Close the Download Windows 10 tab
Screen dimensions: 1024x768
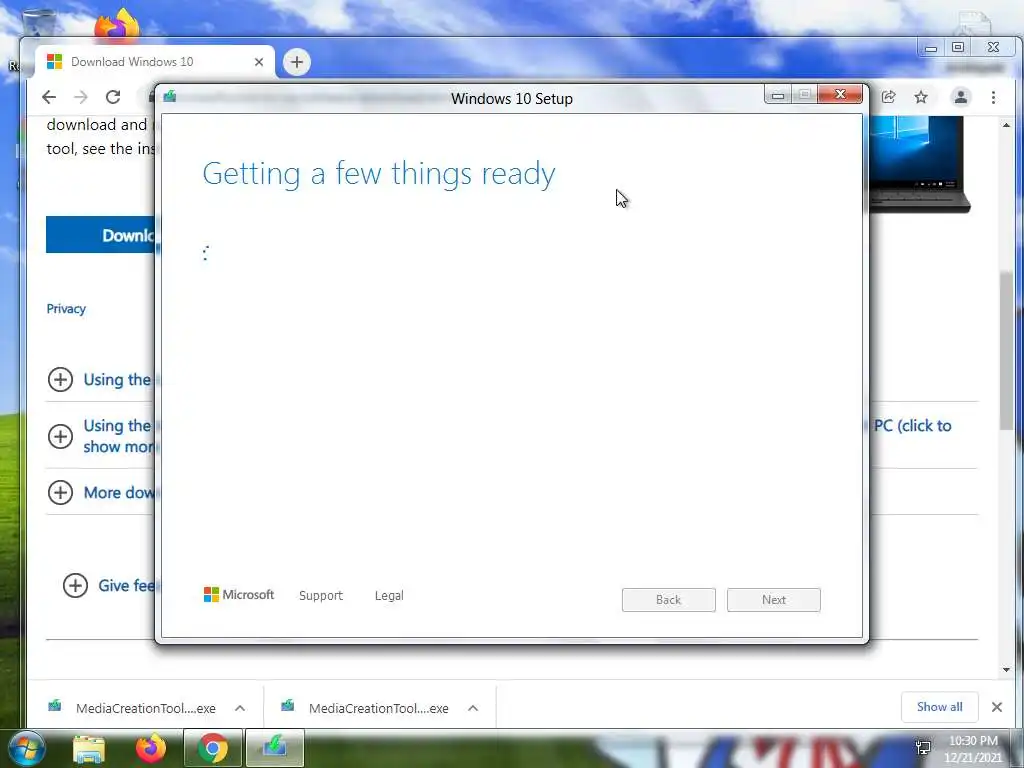tap(259, 62)
